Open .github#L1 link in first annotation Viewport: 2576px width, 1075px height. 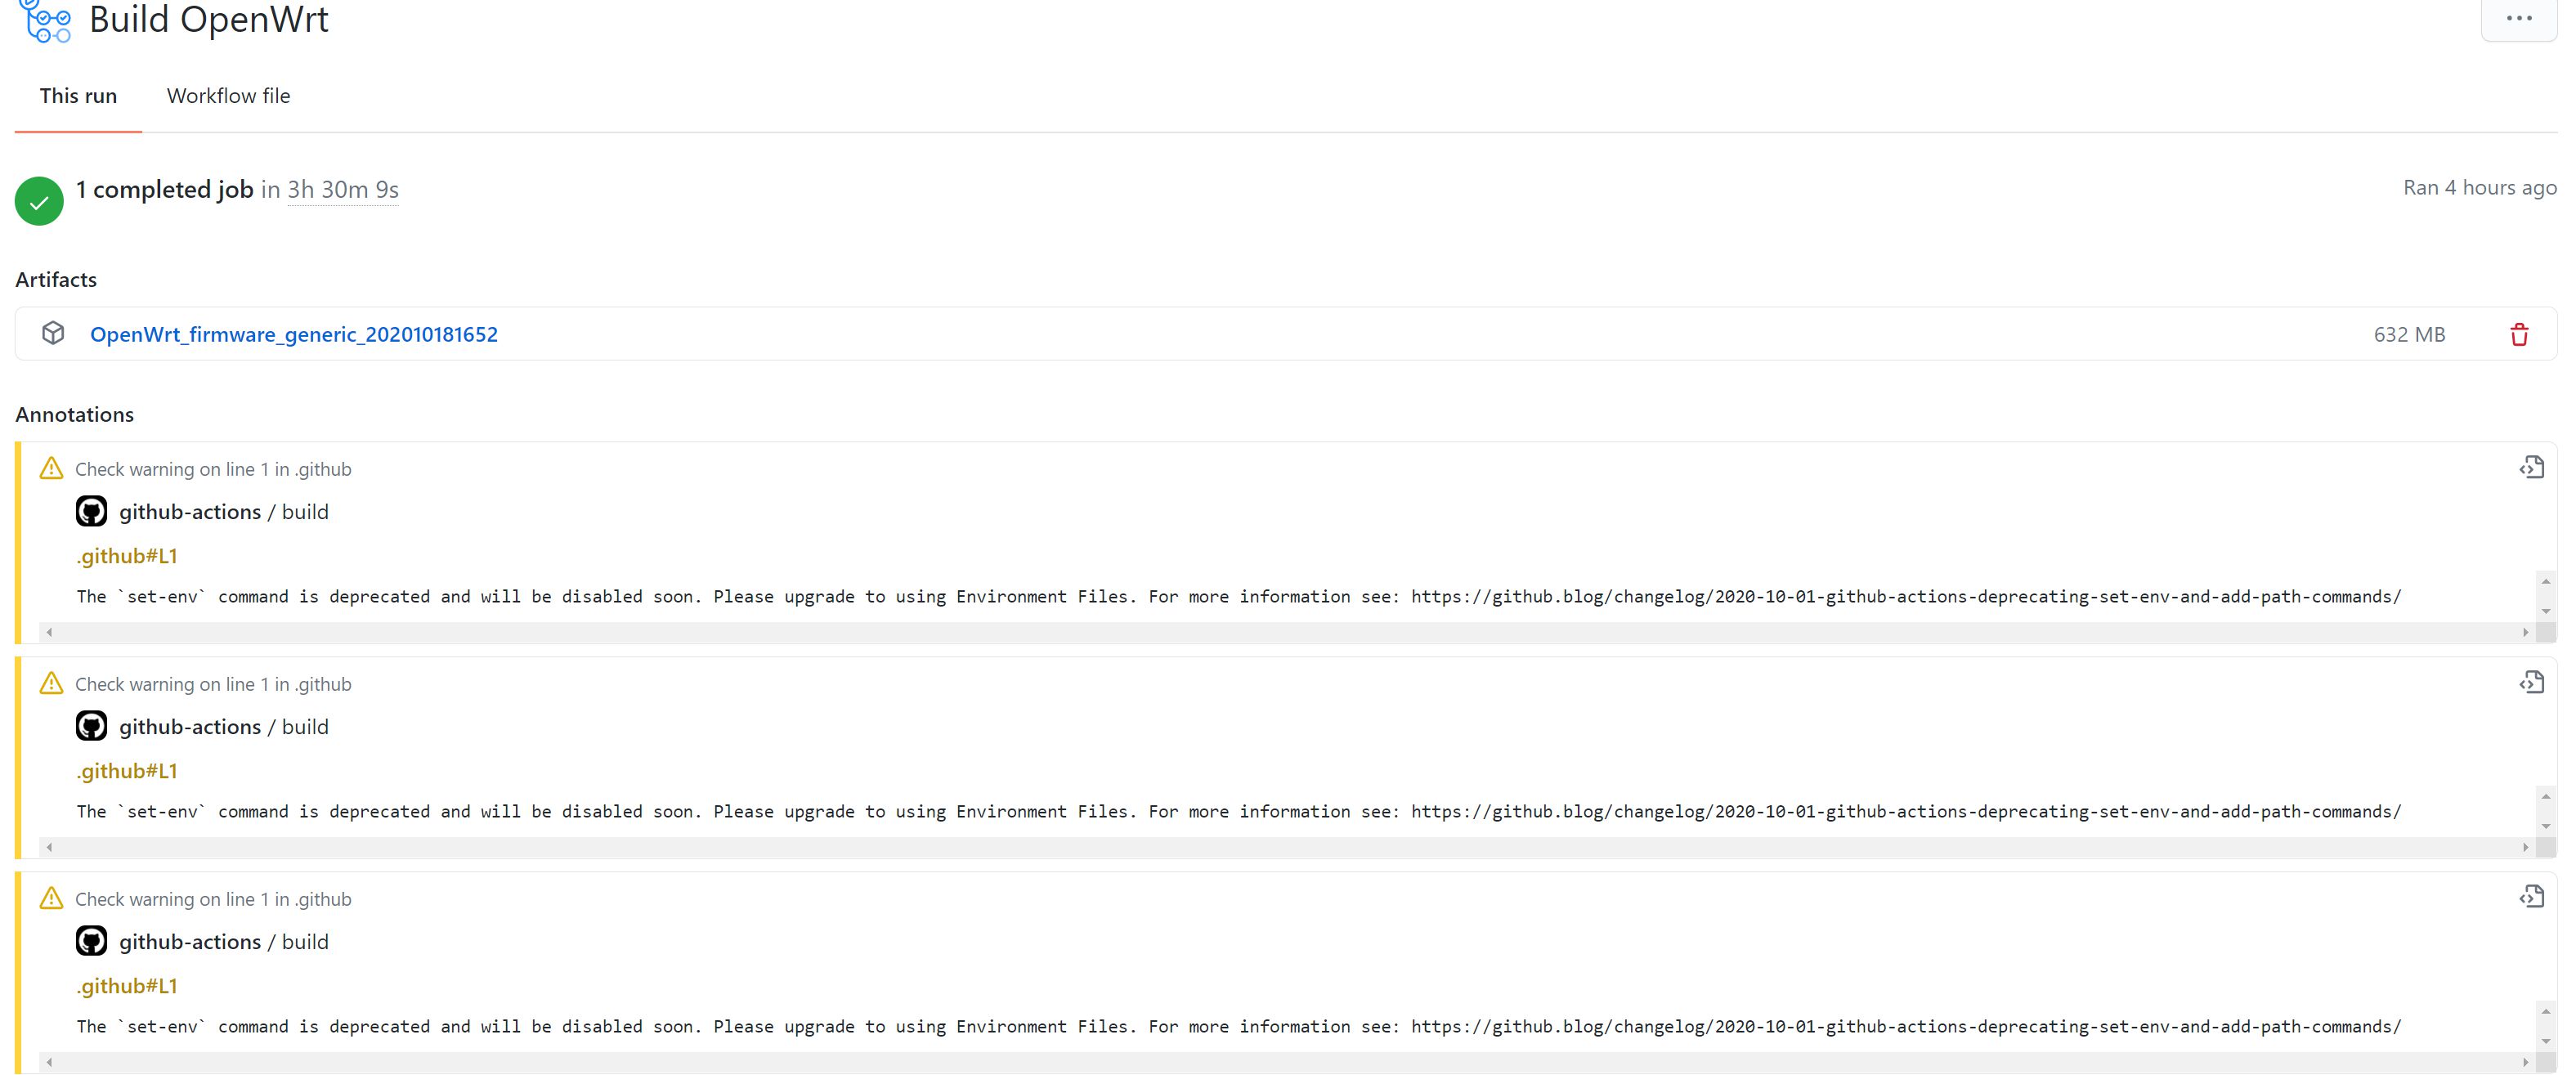[x=127, y=556]
